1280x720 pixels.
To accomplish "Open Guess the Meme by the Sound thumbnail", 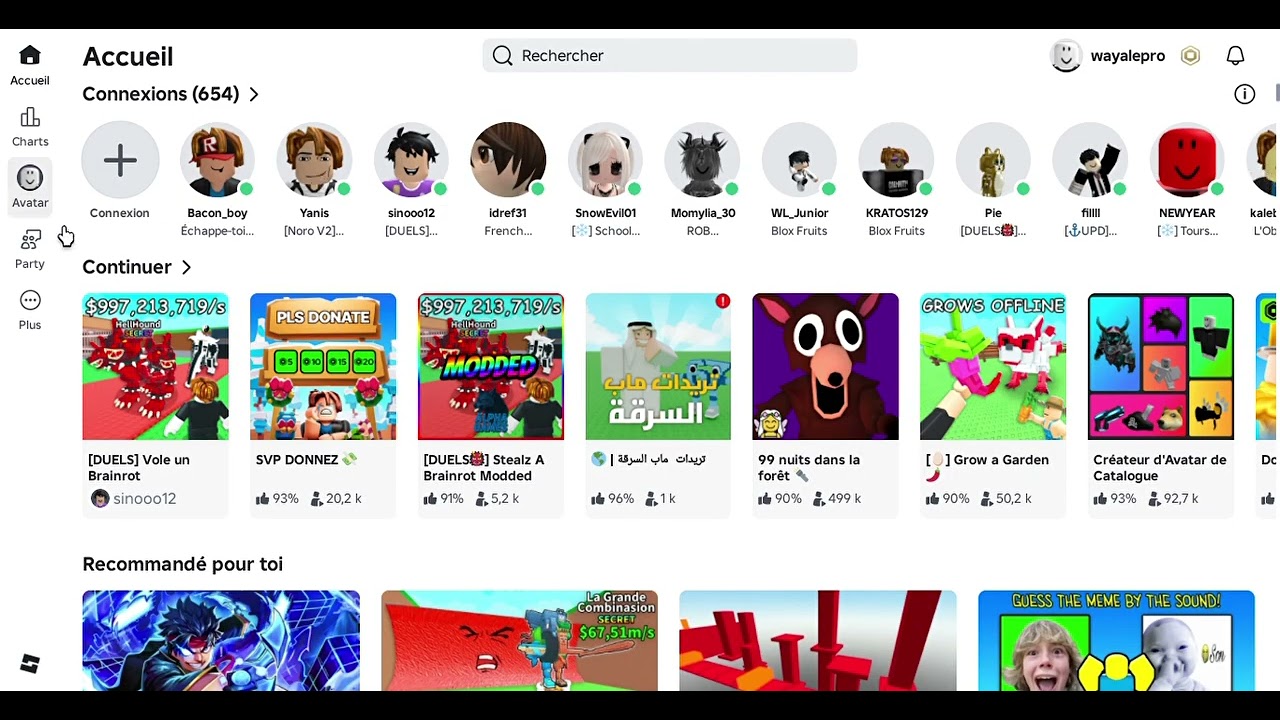I will pos(1116,640).
